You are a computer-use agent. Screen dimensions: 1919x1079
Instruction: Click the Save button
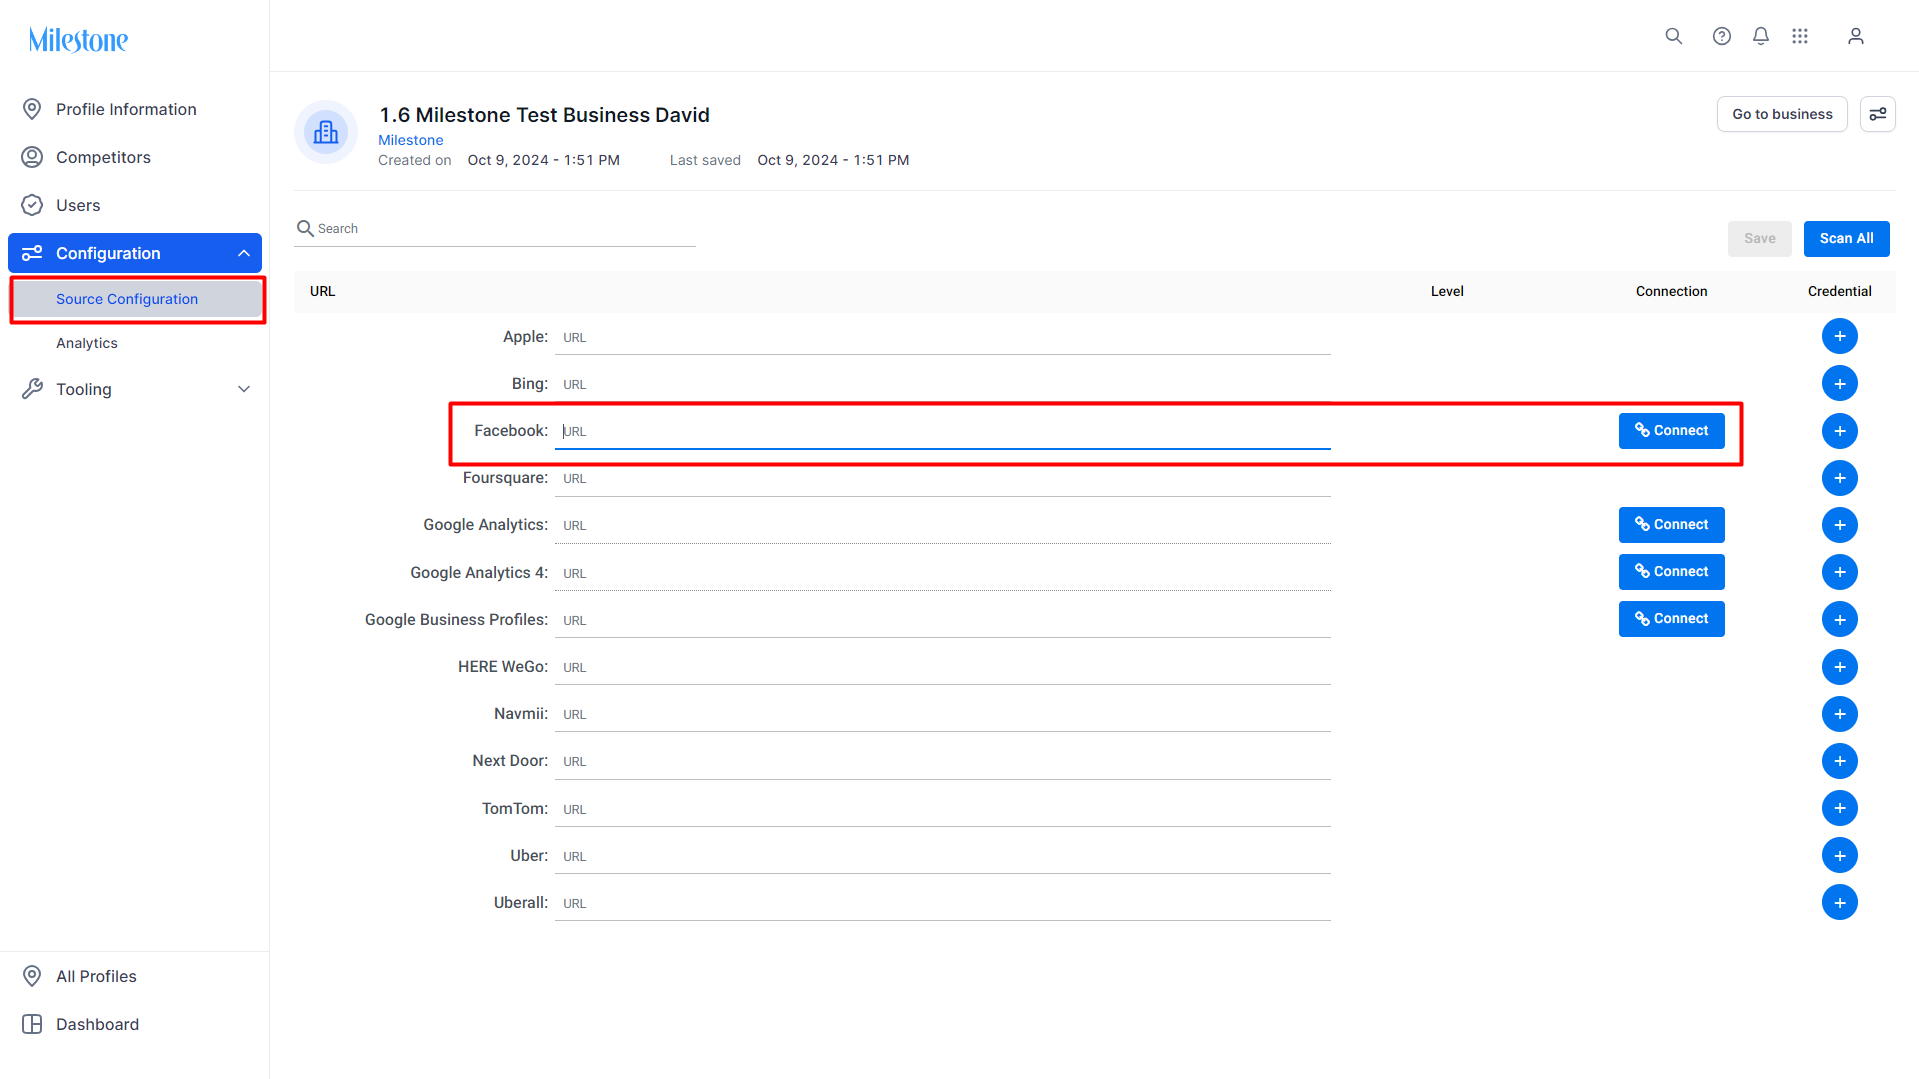(1759, 238)
